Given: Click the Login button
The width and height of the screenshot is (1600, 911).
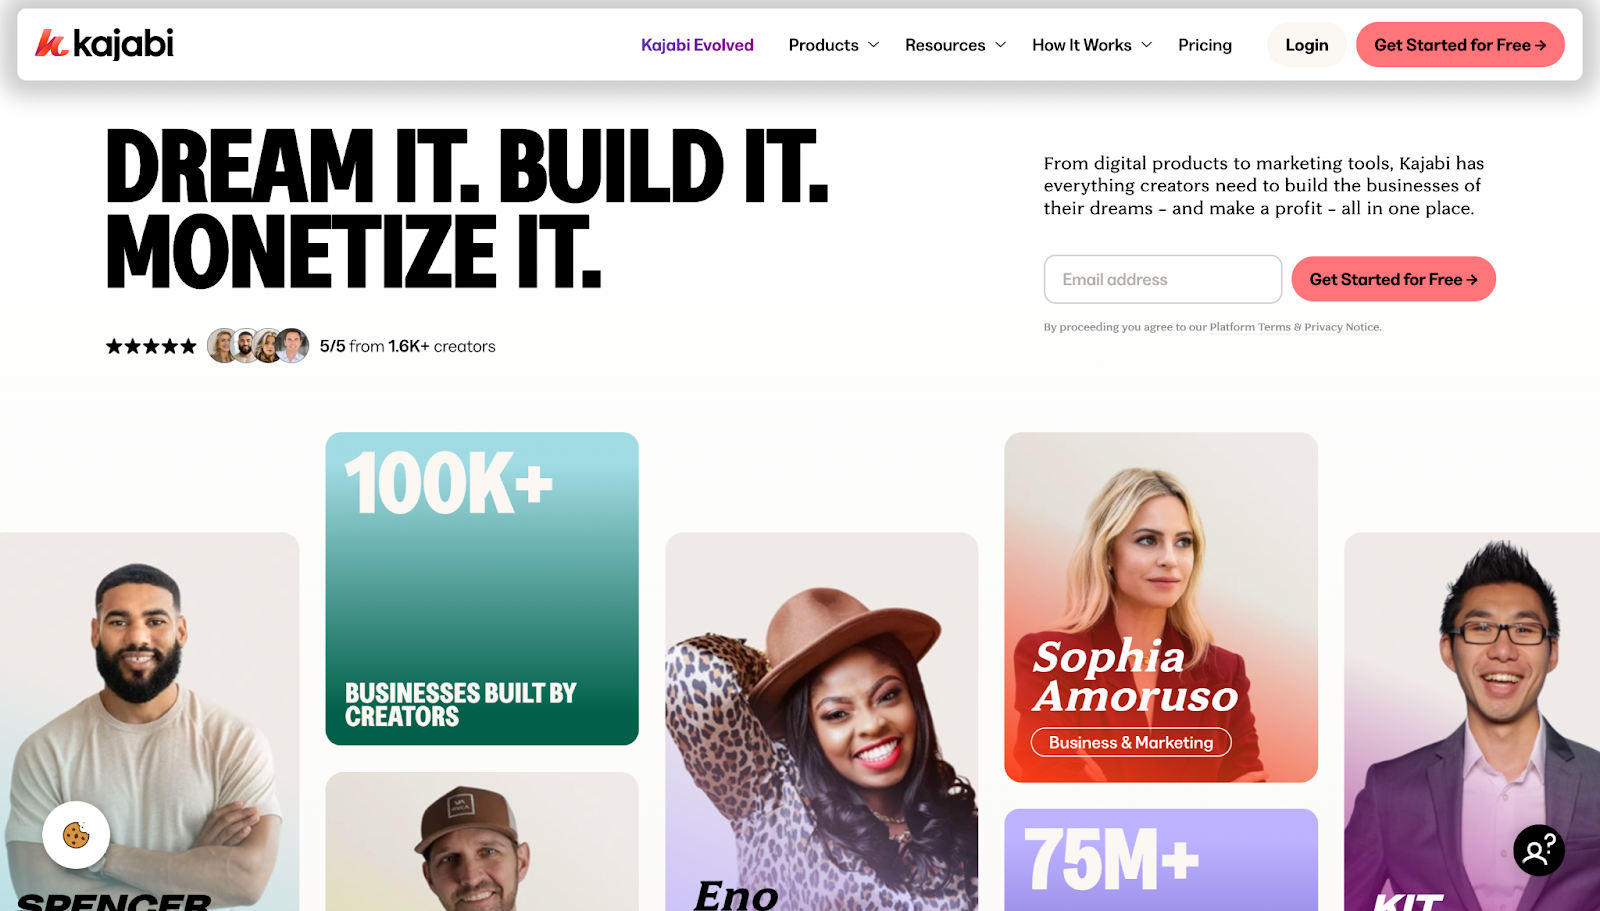Looking at the screenshot, I should coord(1306,45).
